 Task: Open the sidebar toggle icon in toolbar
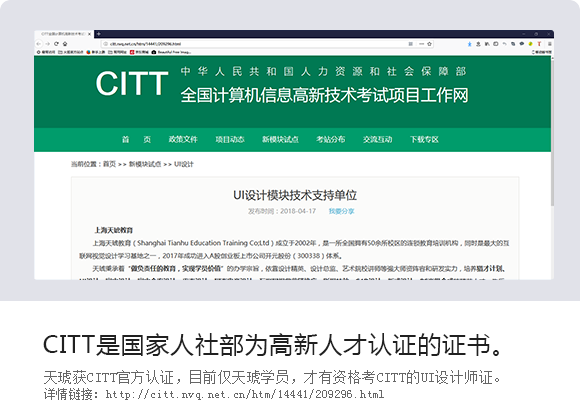pos(496,44)
